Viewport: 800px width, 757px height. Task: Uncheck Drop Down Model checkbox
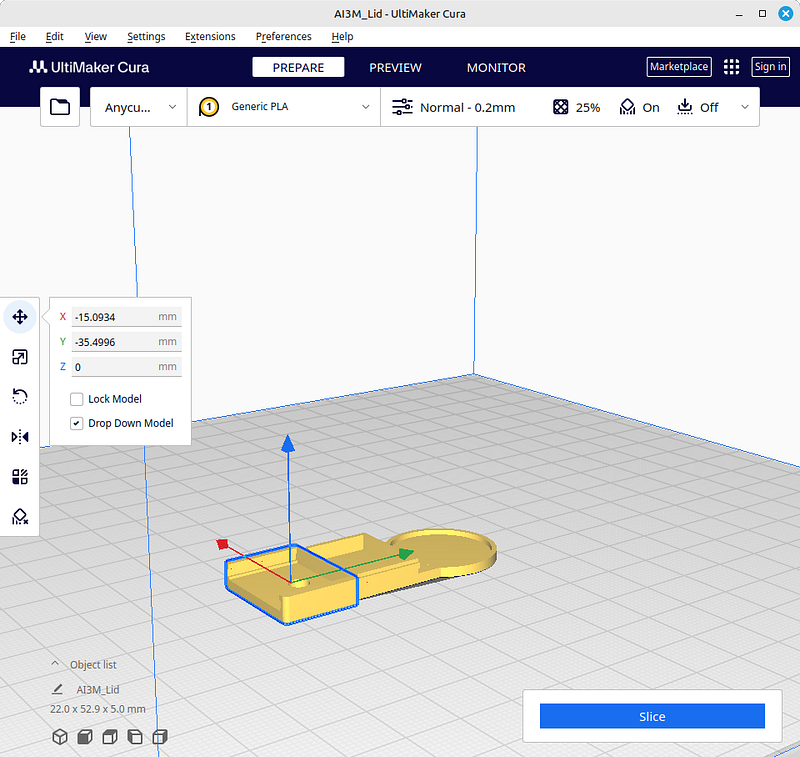pos(77,423)
